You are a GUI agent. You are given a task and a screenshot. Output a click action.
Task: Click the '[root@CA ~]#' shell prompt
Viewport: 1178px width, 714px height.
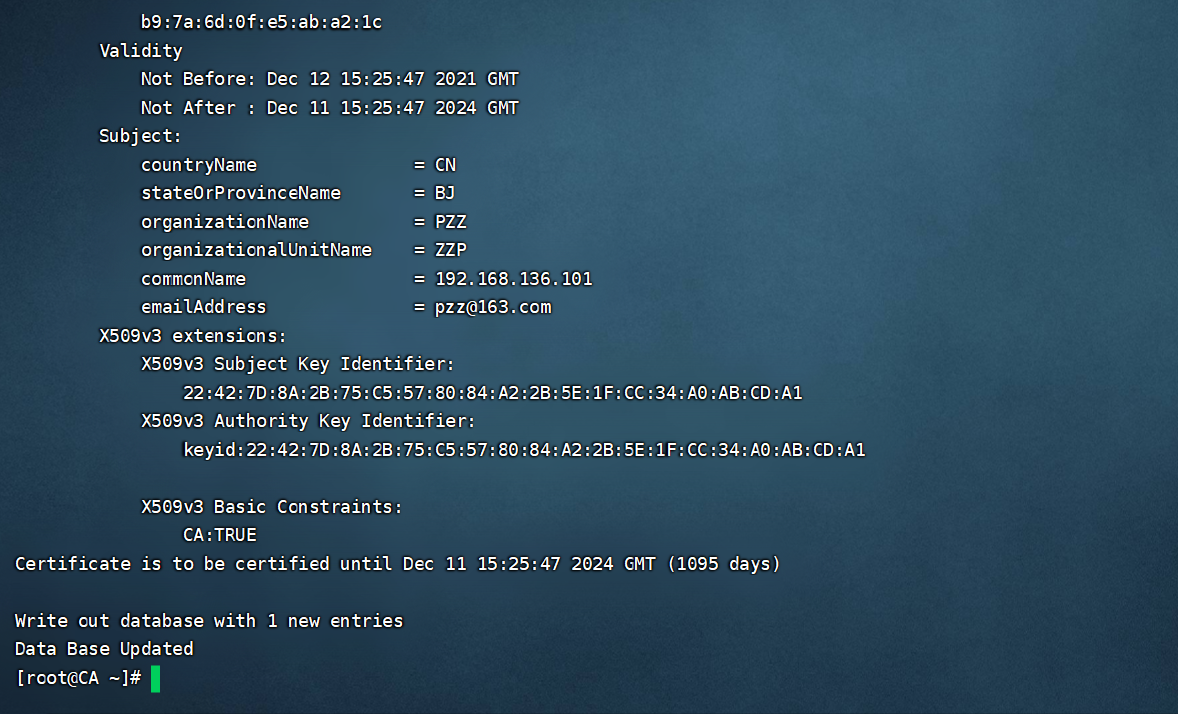pyautogui.click(x=78, y=678)
